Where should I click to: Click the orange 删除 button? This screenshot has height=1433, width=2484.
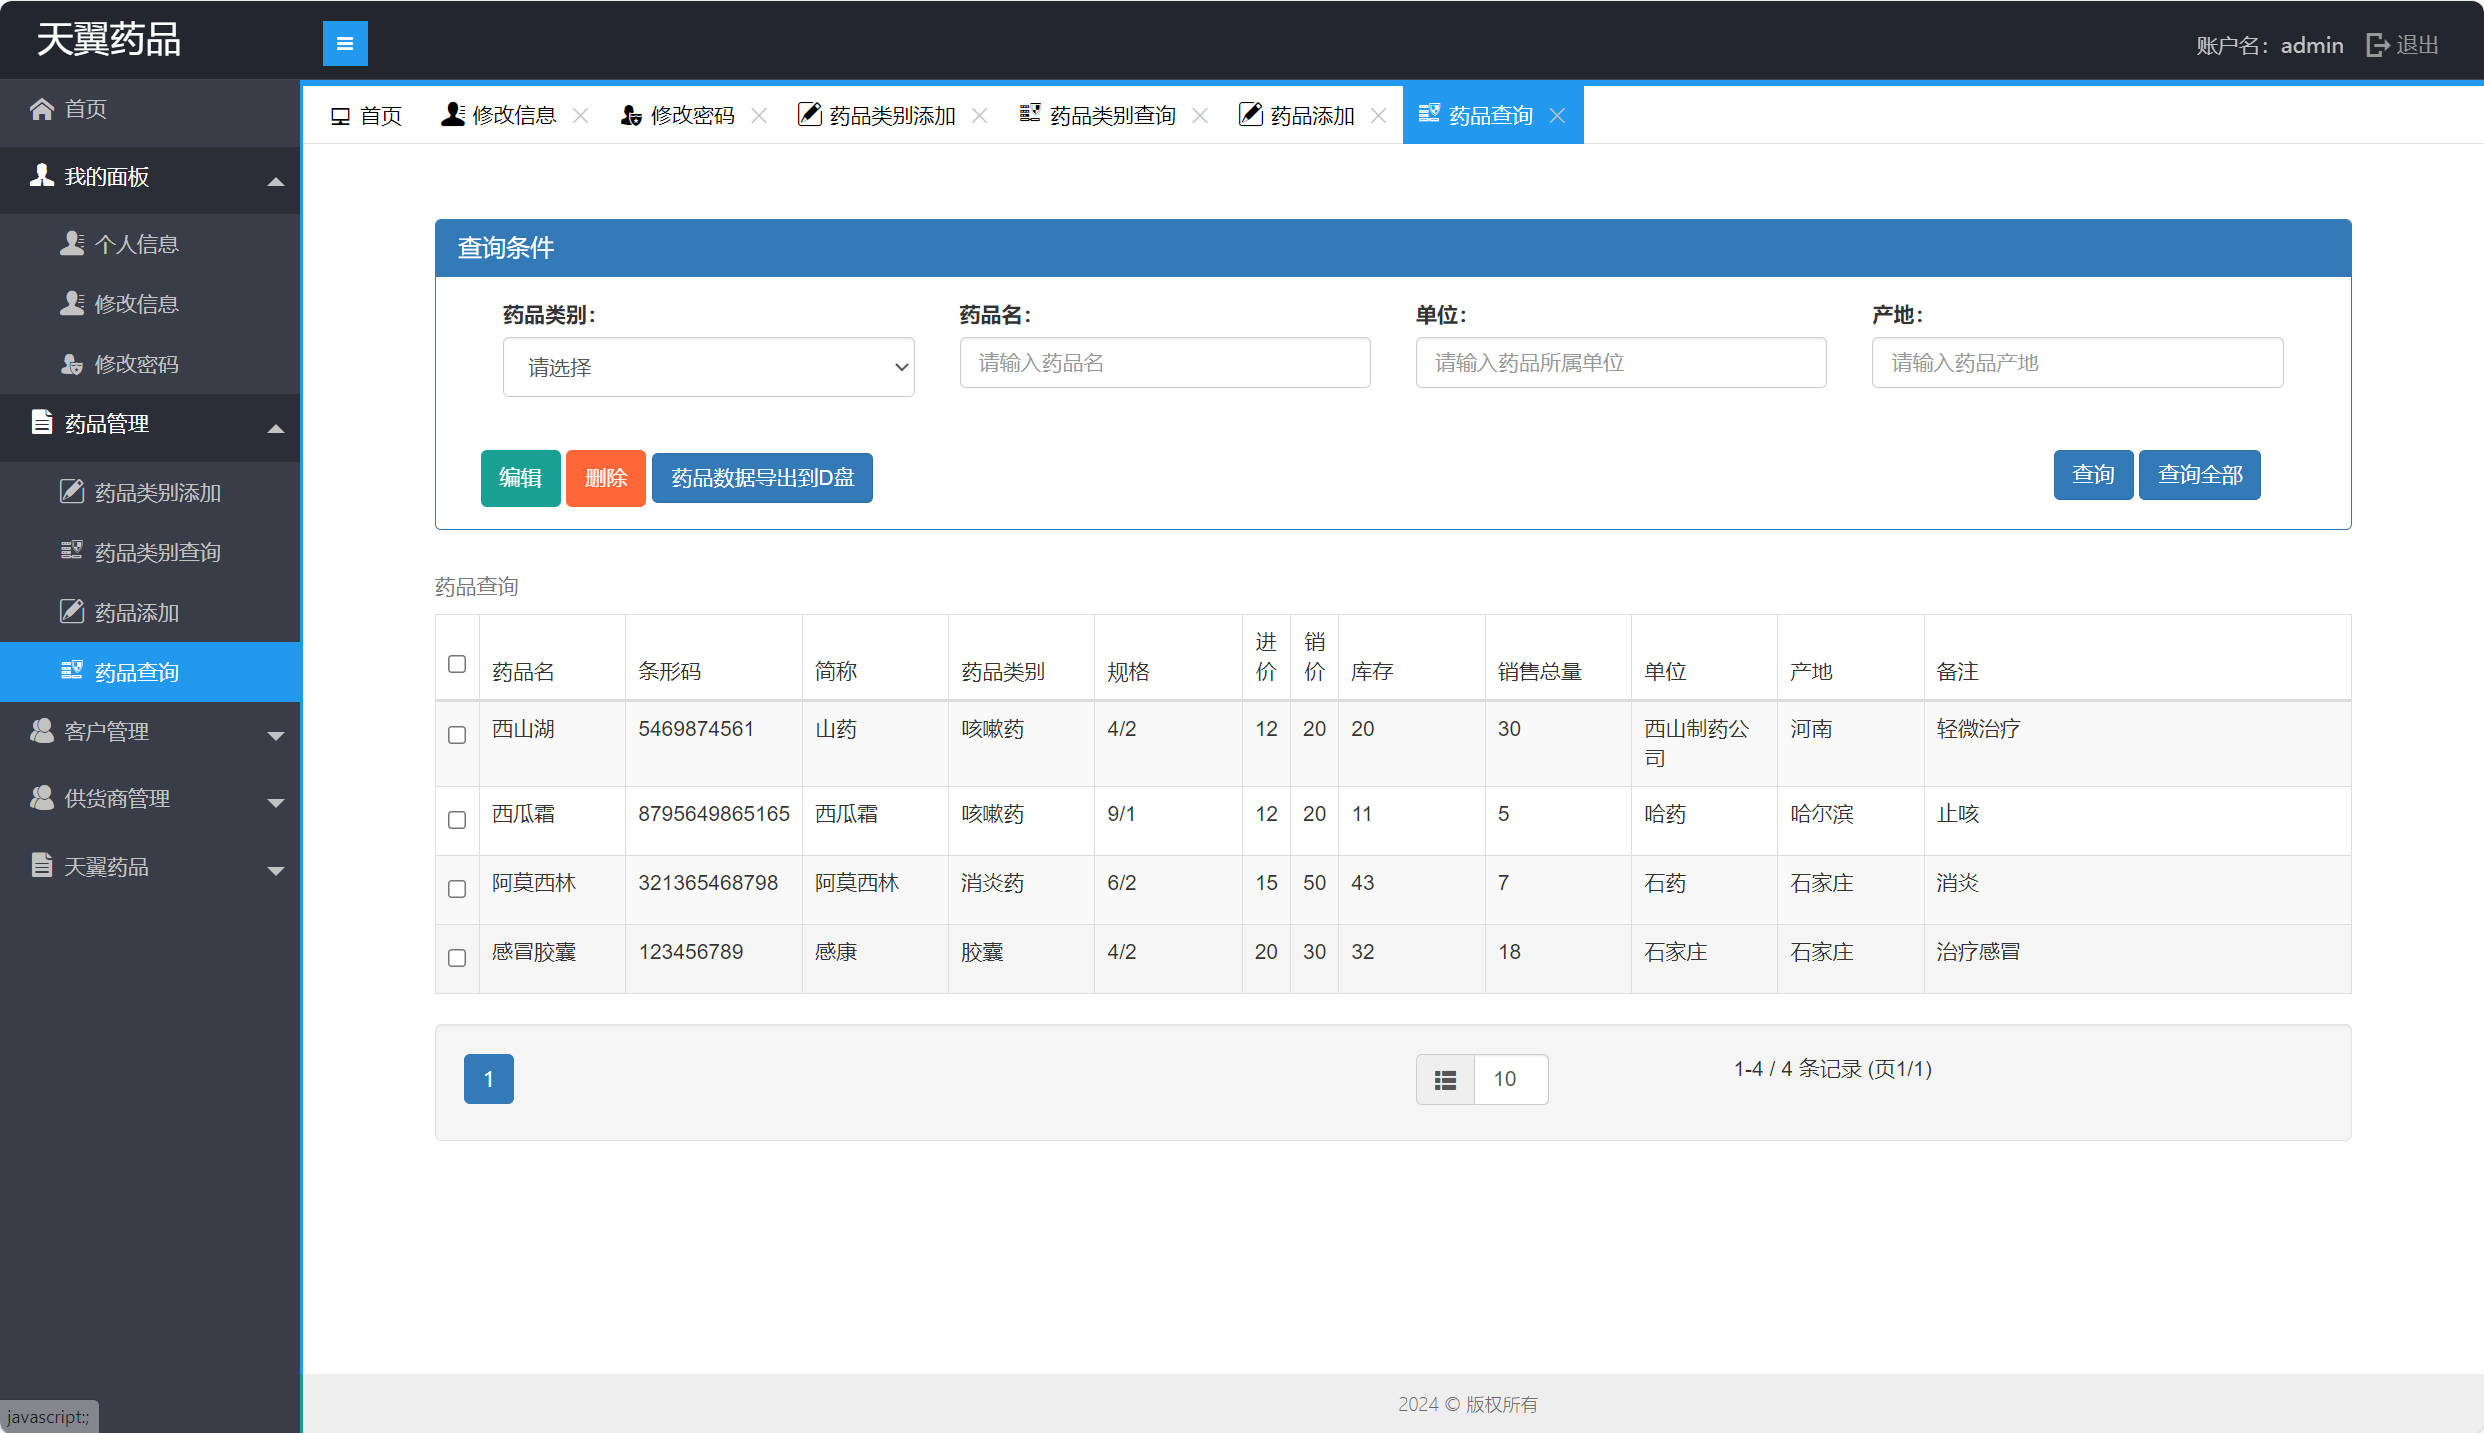[x=605, y=478]
